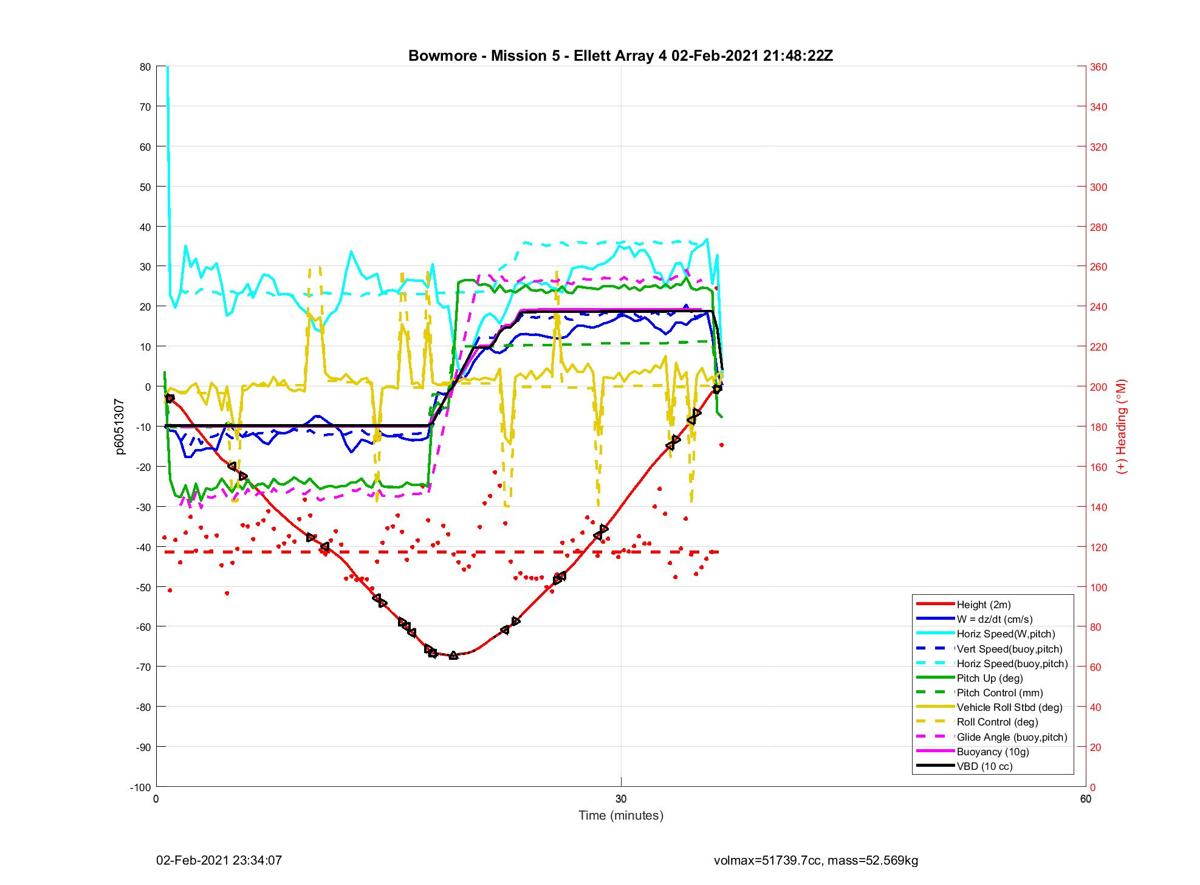Click the 'Horiz Speed(buoy,pitch)' legend label
Viewport: 1200px width, 885px height.
[x=1012, y=664]
